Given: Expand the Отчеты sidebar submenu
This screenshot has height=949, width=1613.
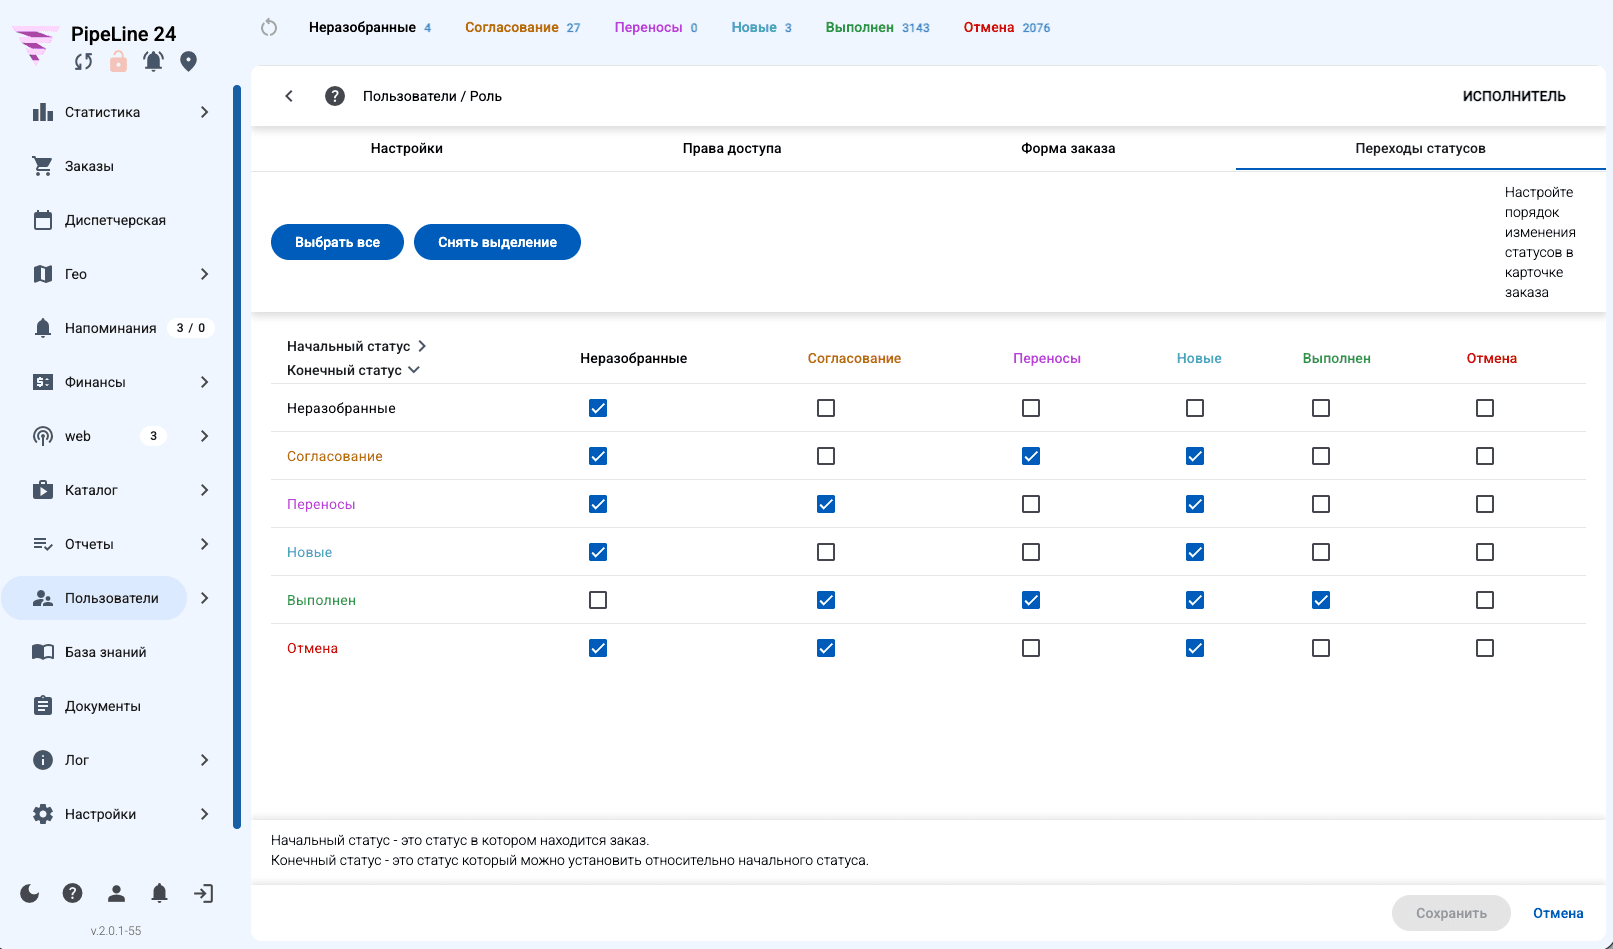Looking at the screenshot, I should [204, 544].
